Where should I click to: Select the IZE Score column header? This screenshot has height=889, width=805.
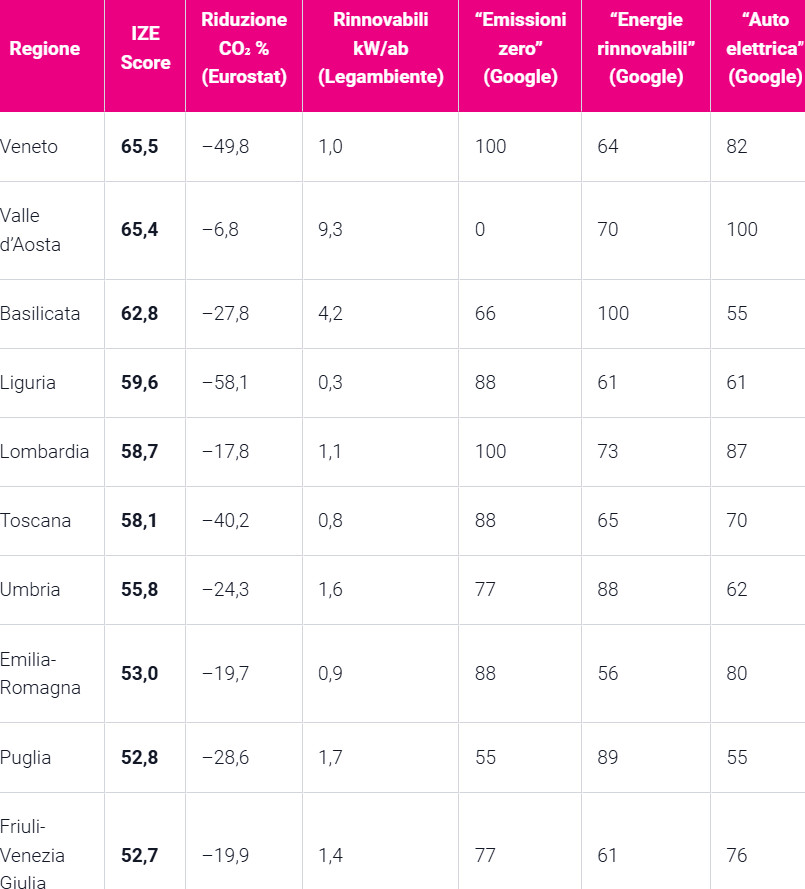coord(145,48)
